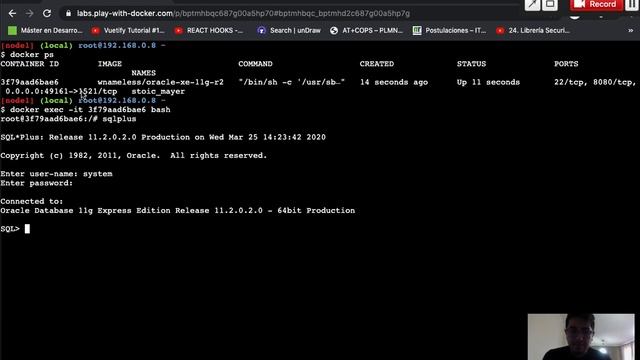
Task: Click the 'Copyright (c) 1982, 2011, Oracle' line
Action: (x=133, y=156)
